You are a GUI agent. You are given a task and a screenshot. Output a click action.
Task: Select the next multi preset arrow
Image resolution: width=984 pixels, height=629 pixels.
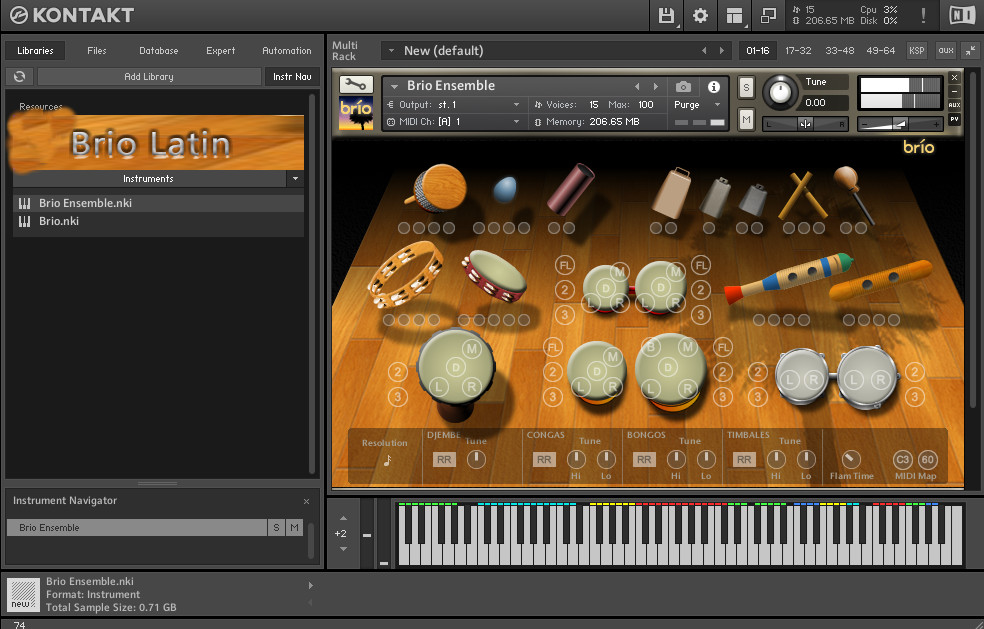pos(722,51)
